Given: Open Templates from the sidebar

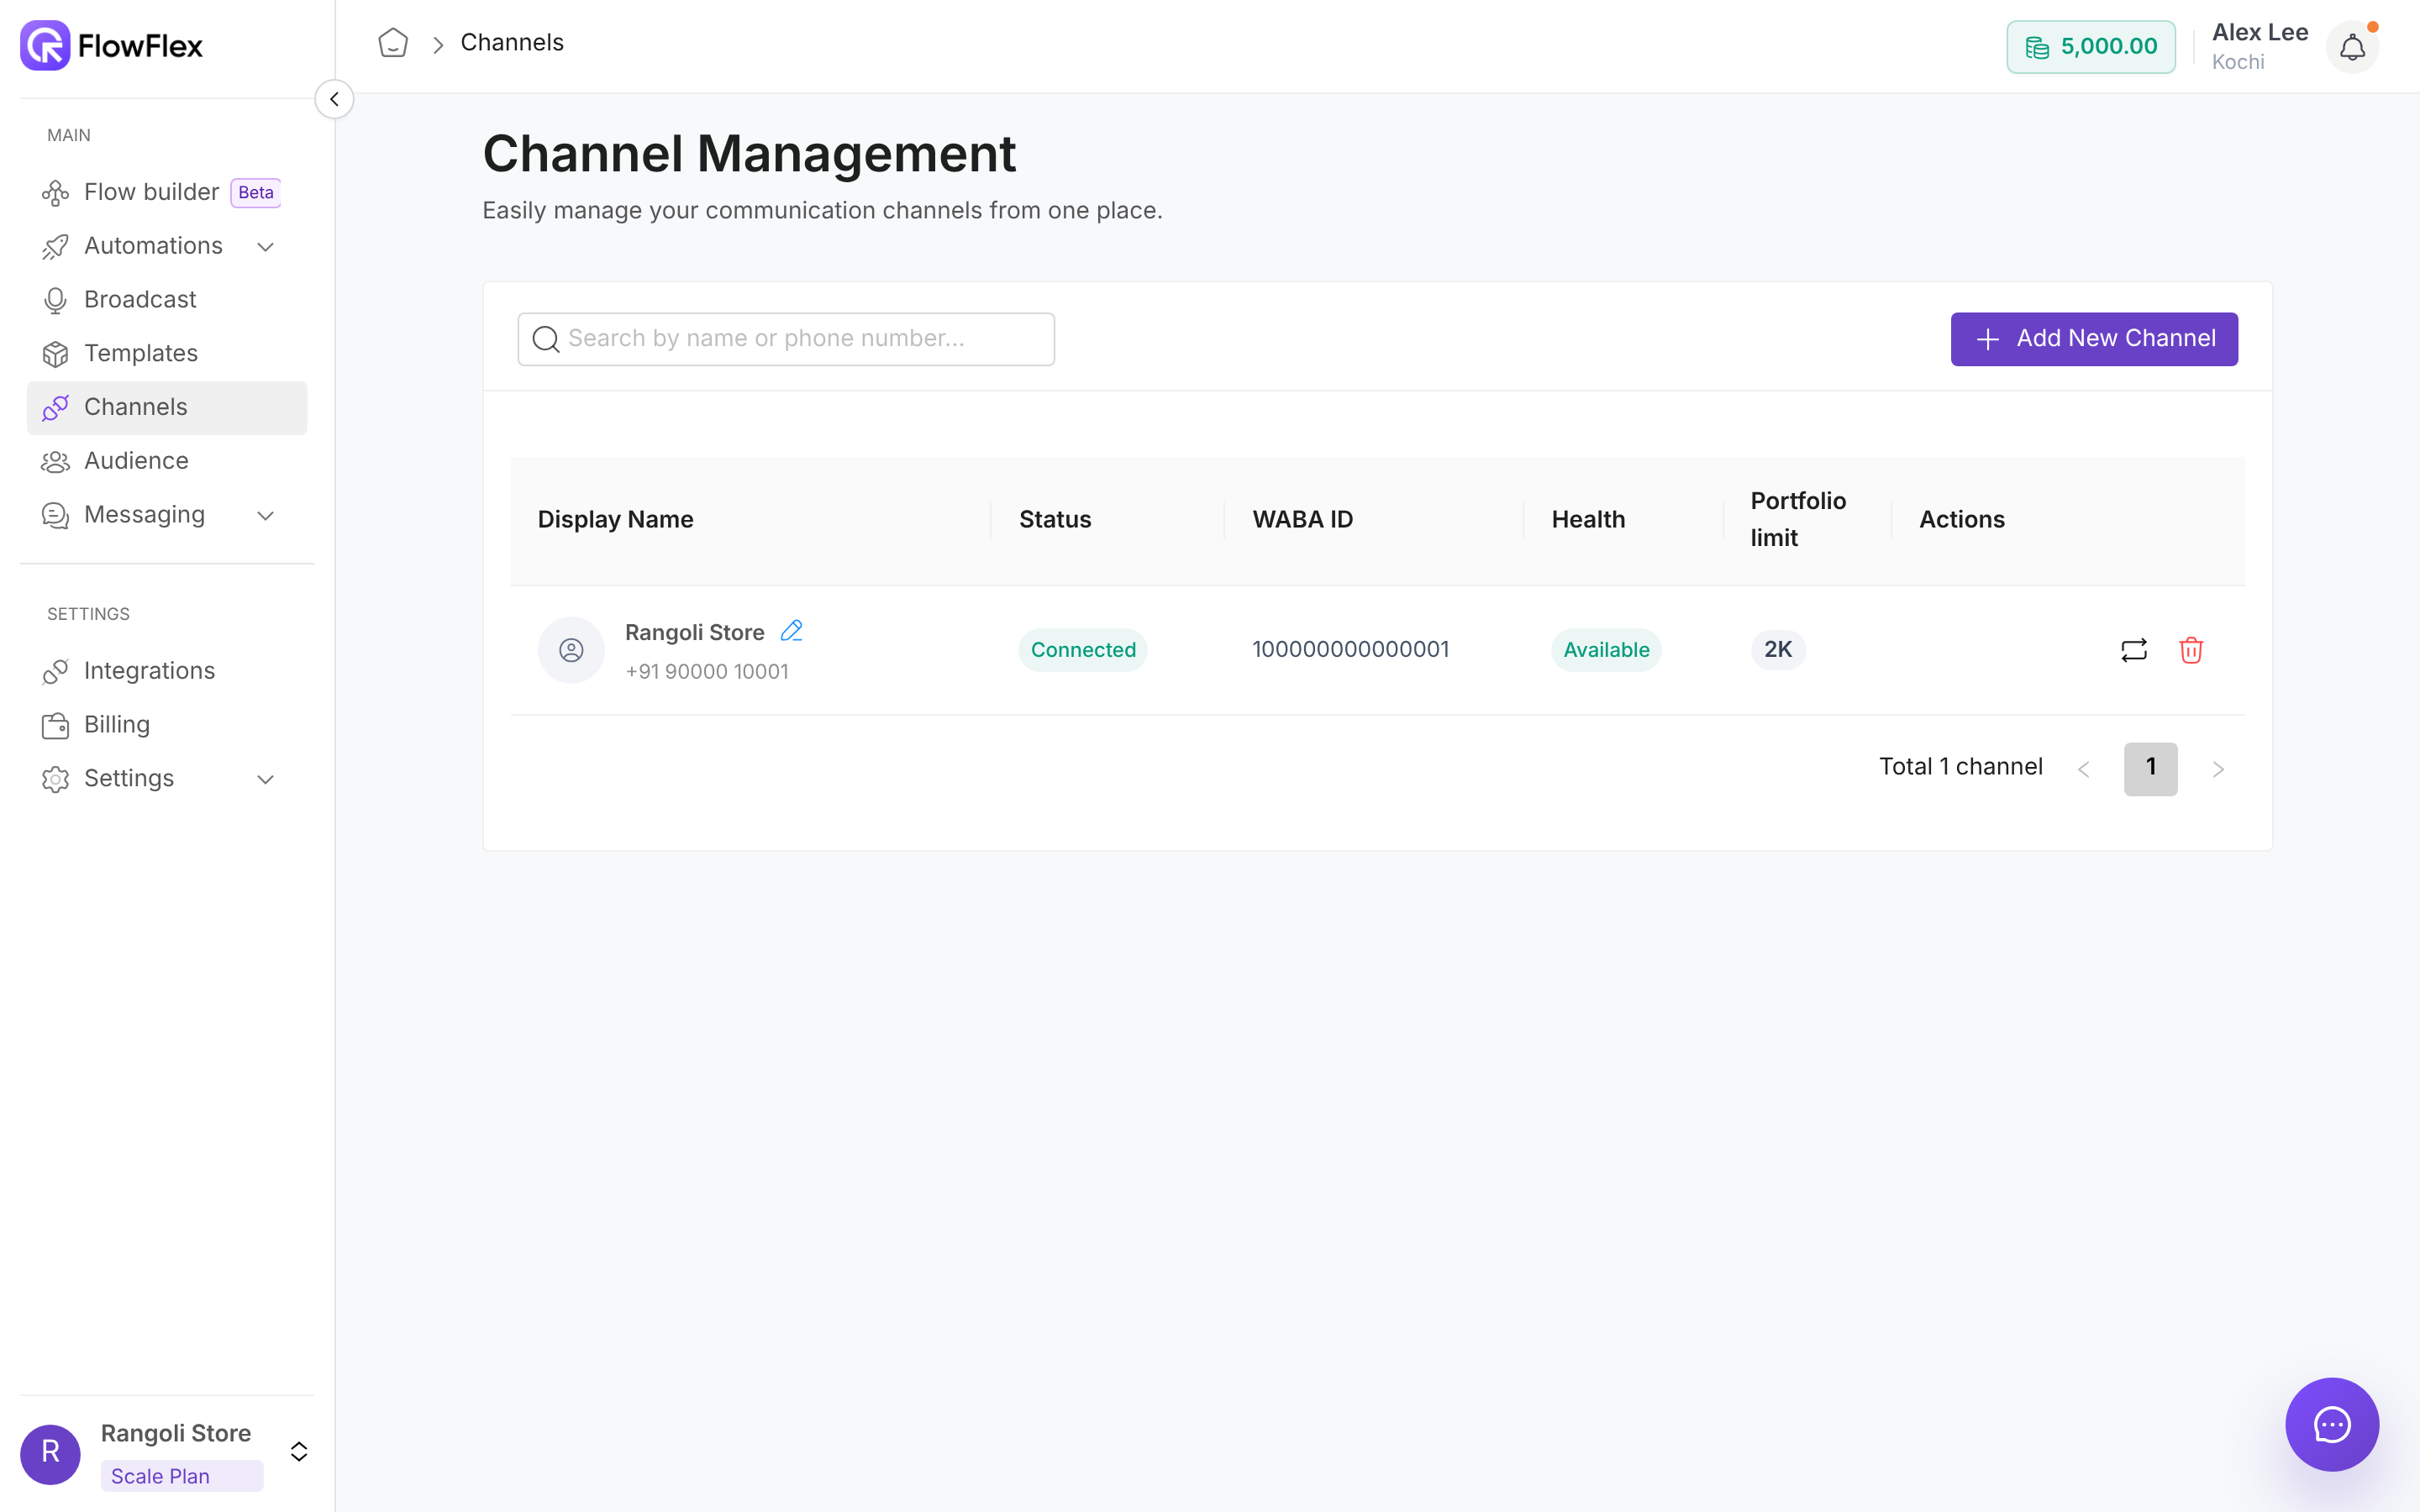Looking at the screenshot, I should 167,354.
